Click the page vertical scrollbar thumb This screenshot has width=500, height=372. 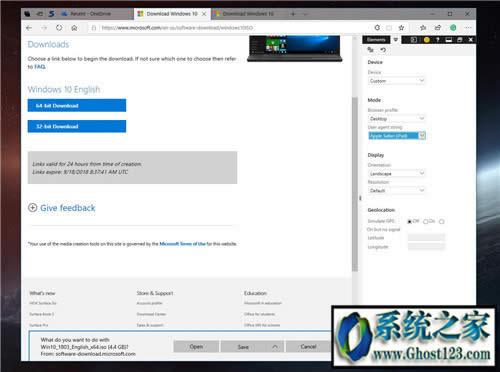coord(355,183)
